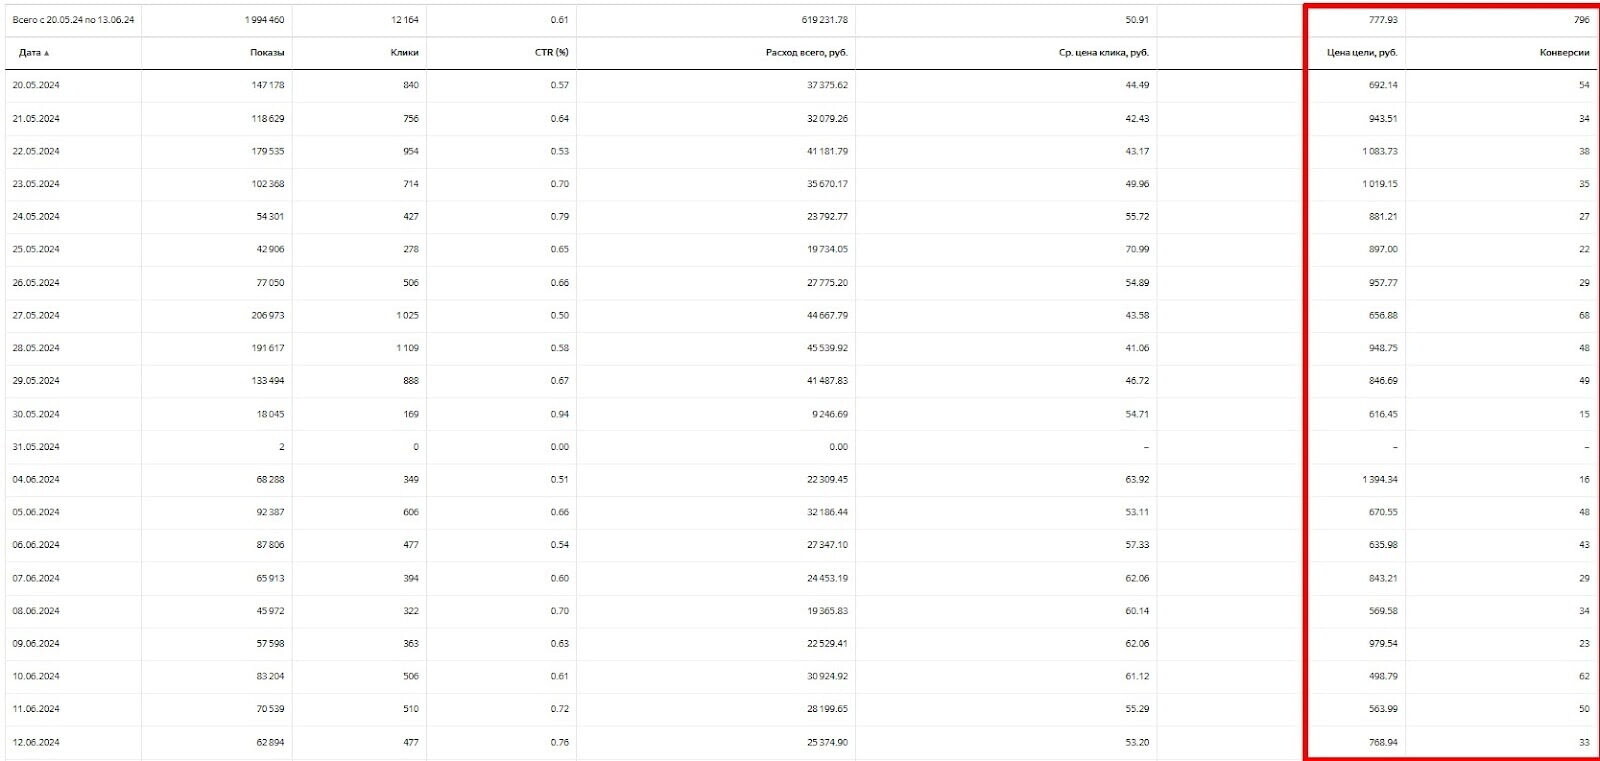The width and height of the screenshot is (1600, 761).
Task: Sort by the Показы column header
Action: (267, 53)
